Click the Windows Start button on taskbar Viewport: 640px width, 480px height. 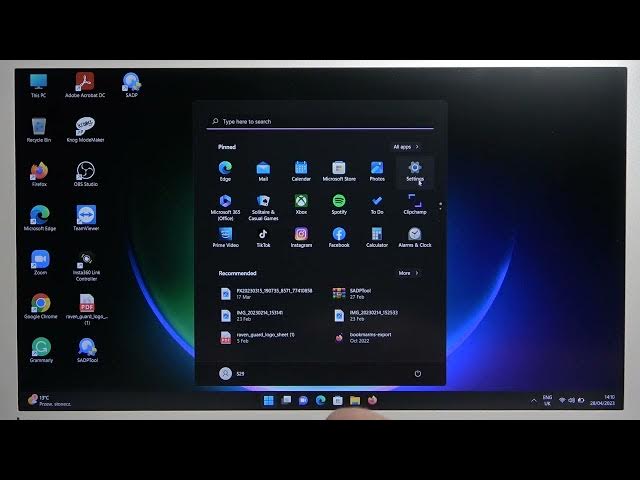point(269,400)
